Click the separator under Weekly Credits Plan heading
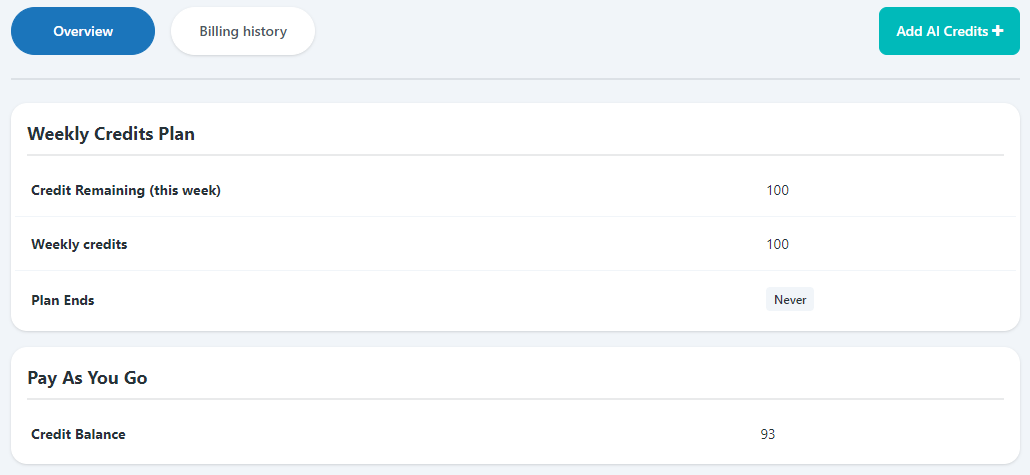This screenshot has height=475, width=1030. [515, 155]
